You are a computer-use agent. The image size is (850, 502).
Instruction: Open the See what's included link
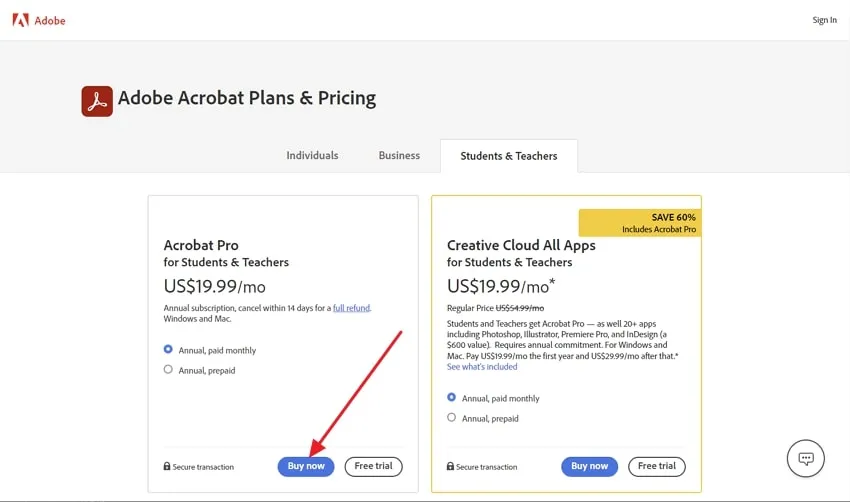click(x=482, y=368)
